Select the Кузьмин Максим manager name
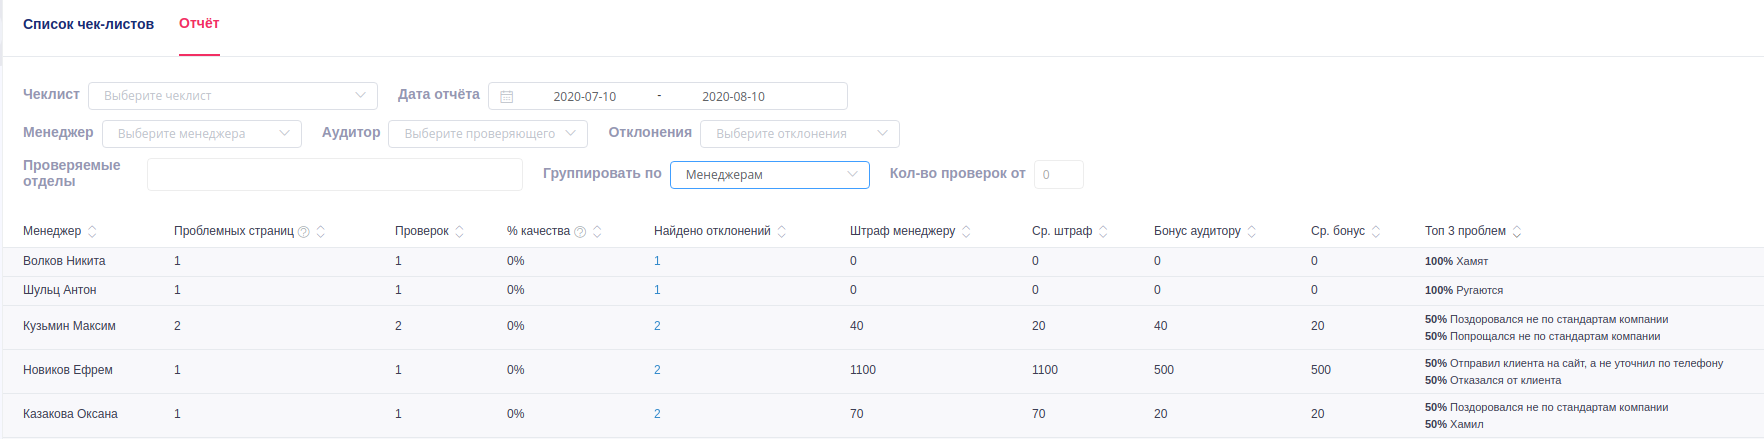Screen dimensions: 1764x439 (x=69, y=326)
